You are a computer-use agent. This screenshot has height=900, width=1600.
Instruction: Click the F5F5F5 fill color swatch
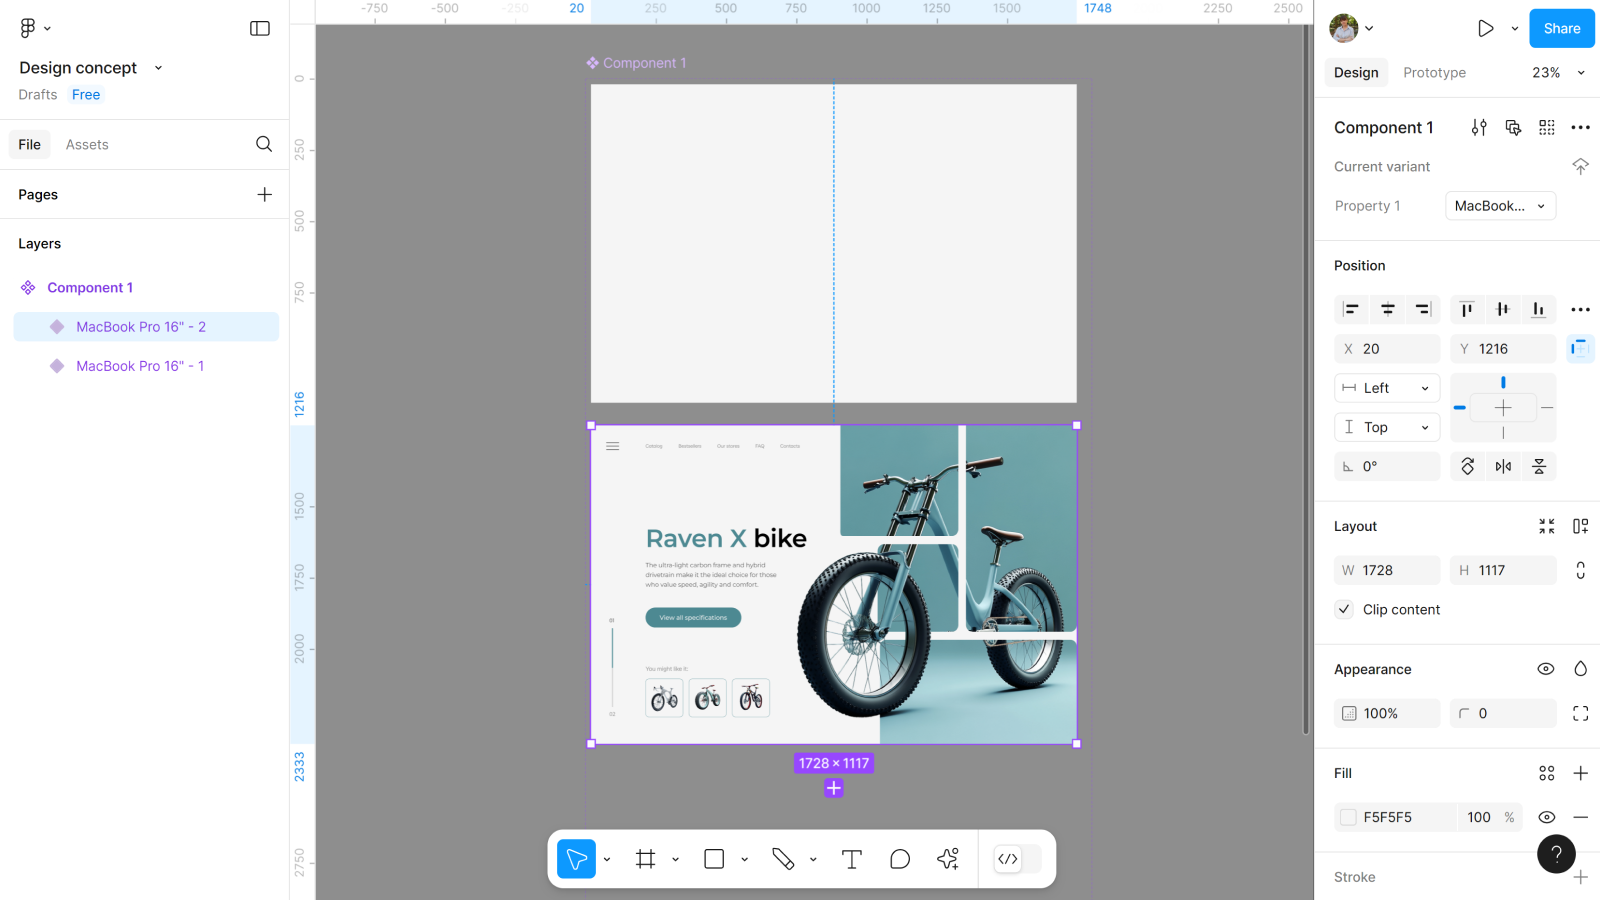tap(1348, 817)
